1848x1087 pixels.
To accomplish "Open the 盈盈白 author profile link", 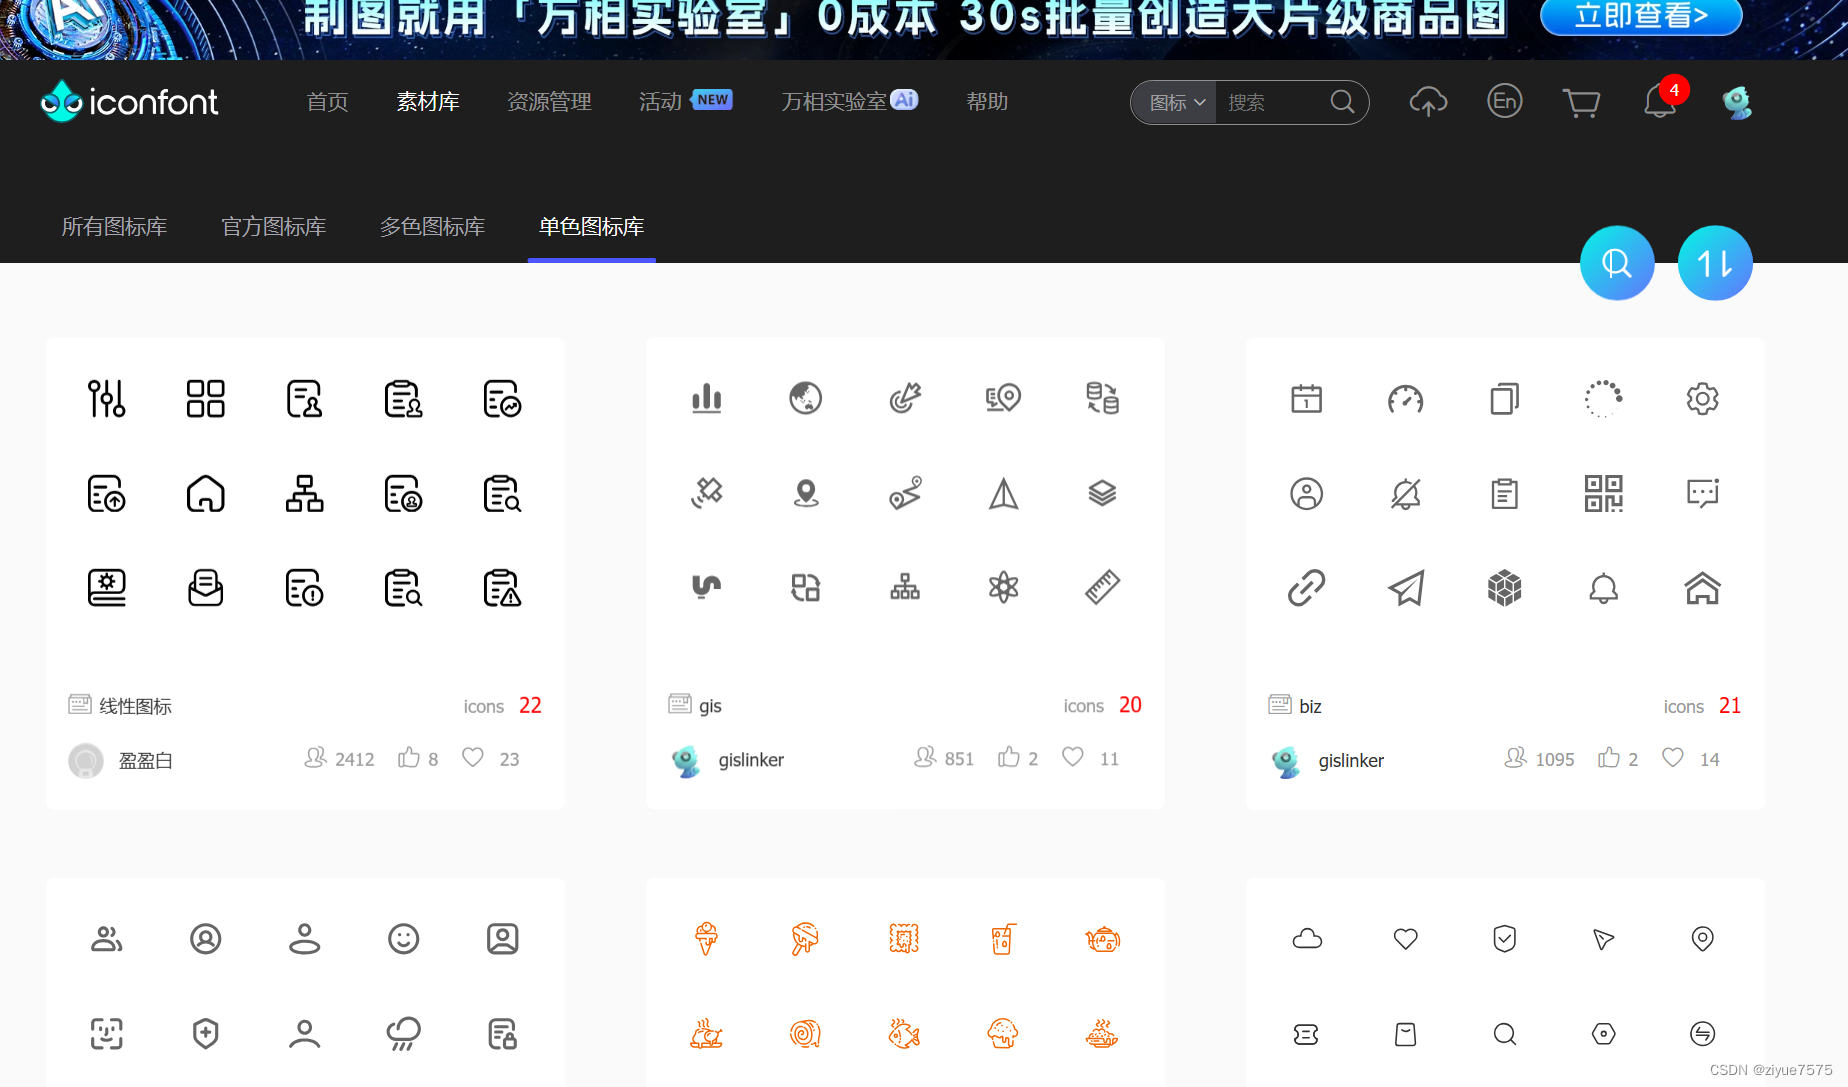I will pos(144,760).
